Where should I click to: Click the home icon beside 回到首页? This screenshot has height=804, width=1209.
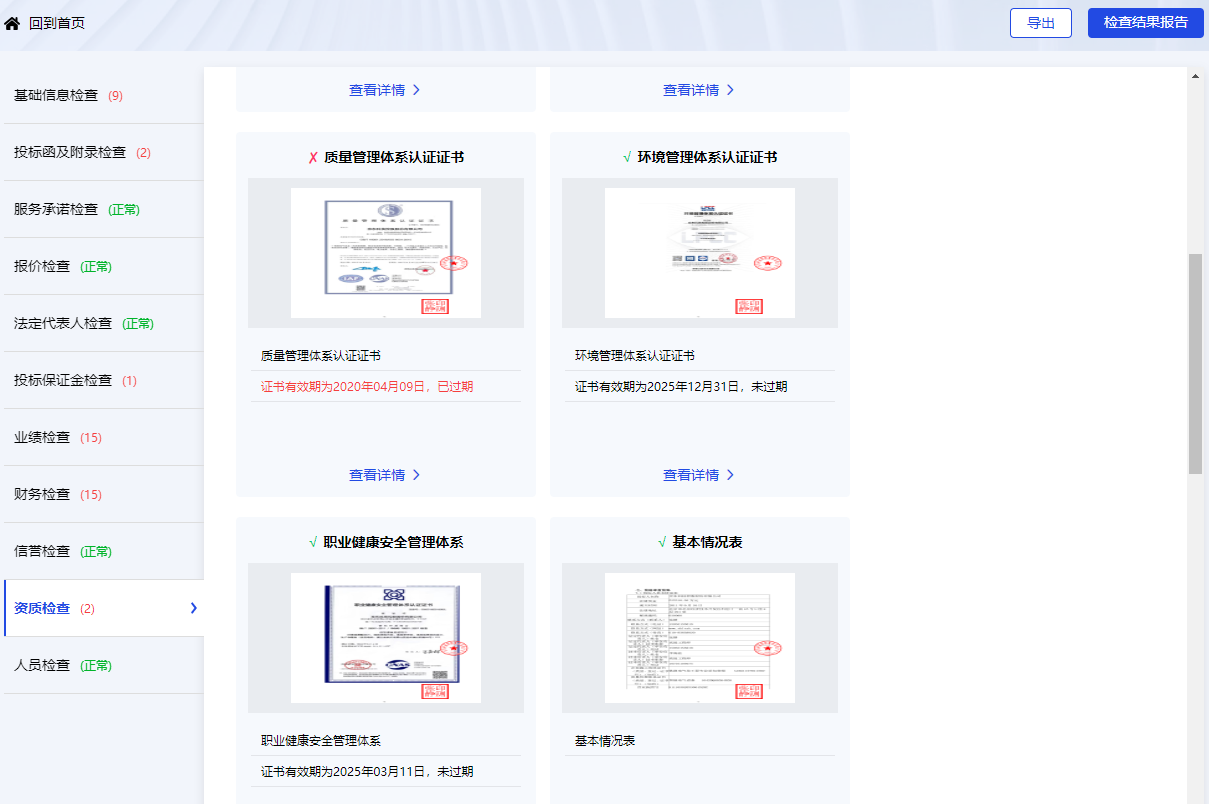12,23
